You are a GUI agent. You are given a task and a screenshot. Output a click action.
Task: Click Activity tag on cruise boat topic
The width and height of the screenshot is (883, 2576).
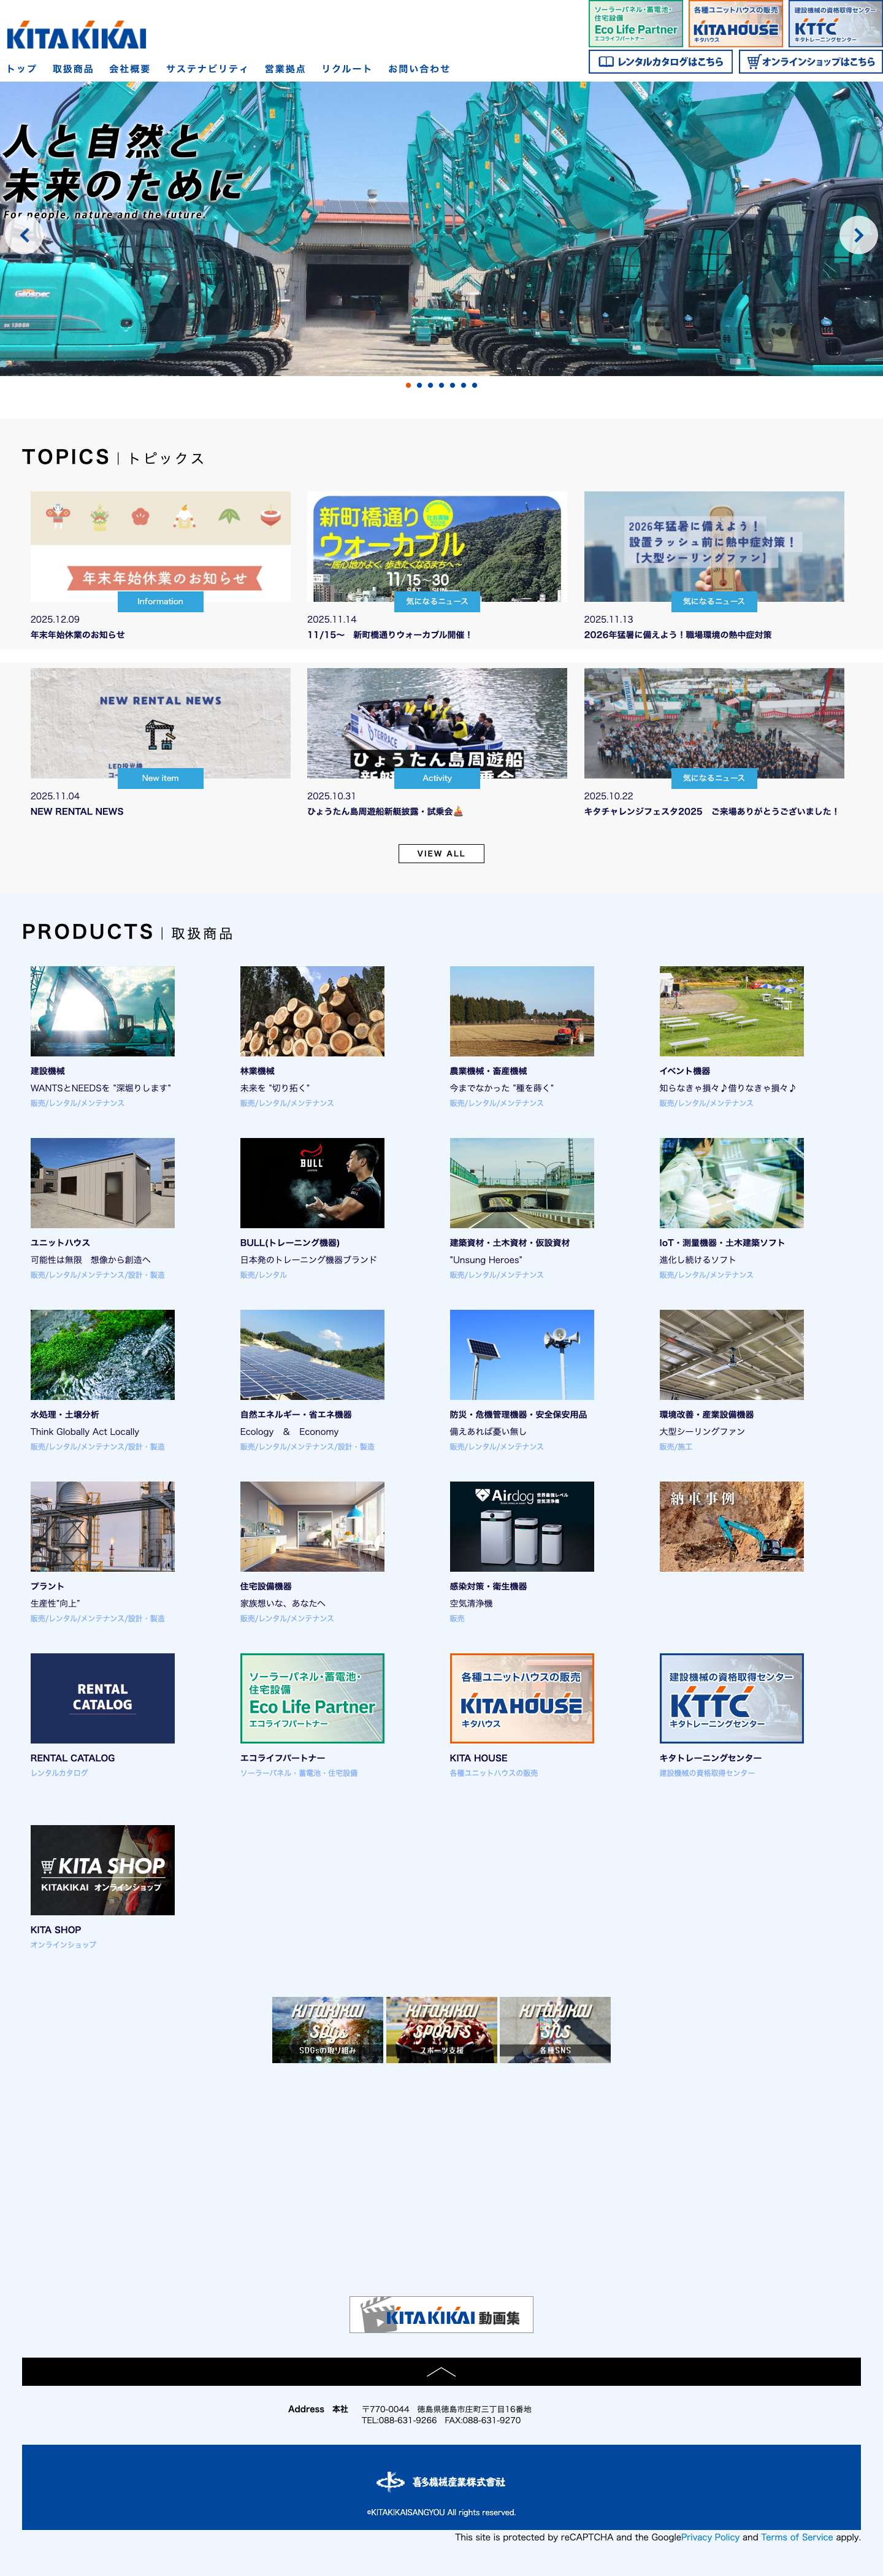tap(437, 778)
